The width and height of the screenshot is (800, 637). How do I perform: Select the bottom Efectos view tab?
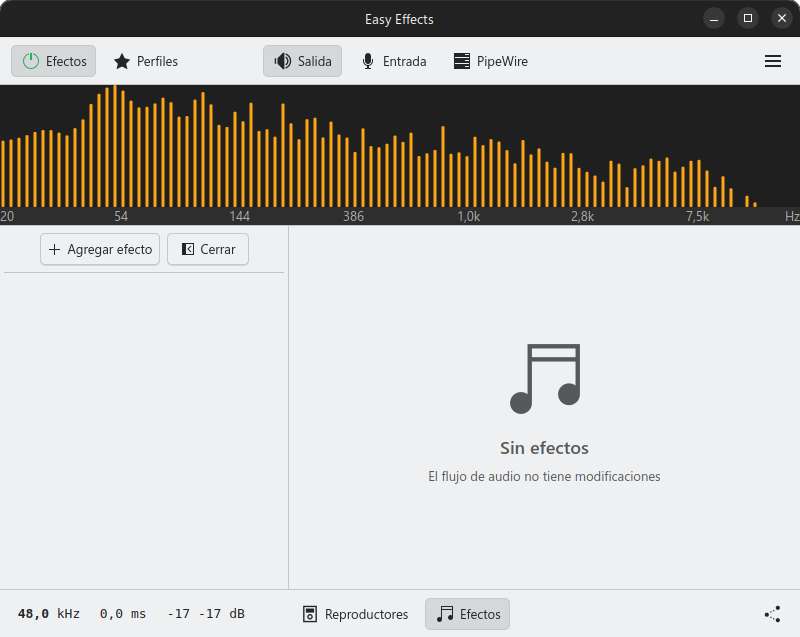tap(468, 614)
